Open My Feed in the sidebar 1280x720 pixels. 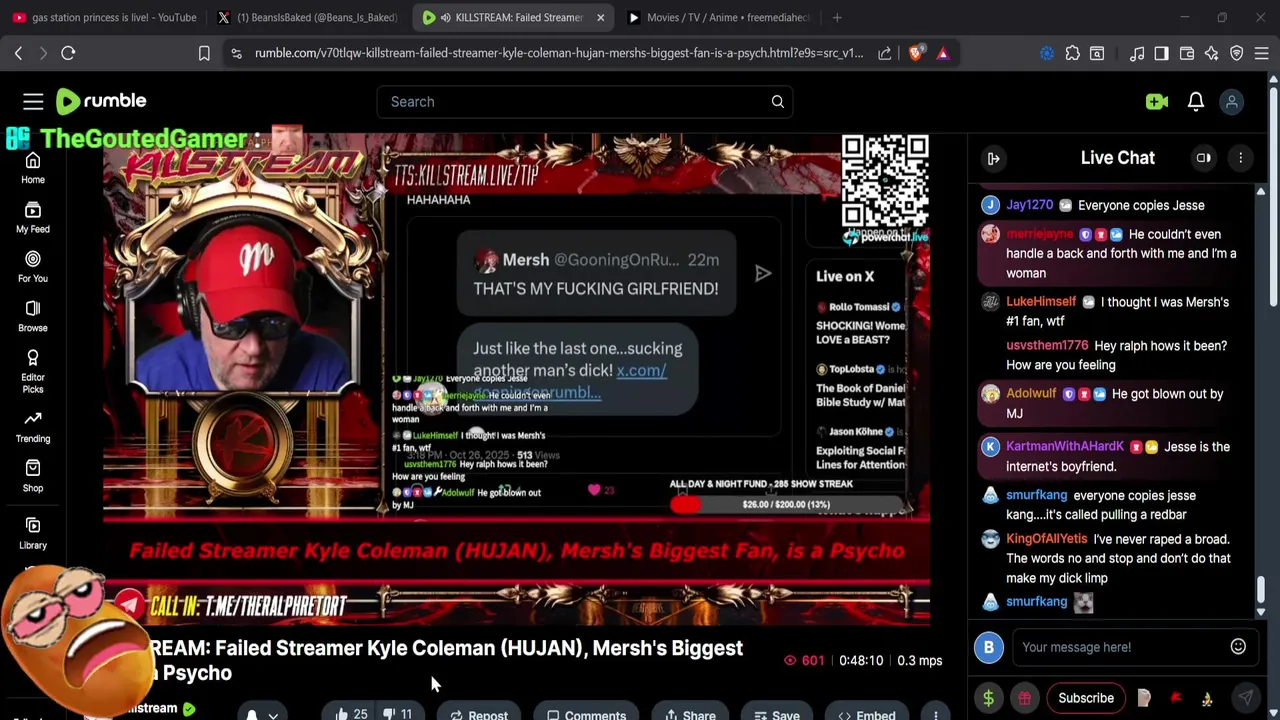click(33, 217)
